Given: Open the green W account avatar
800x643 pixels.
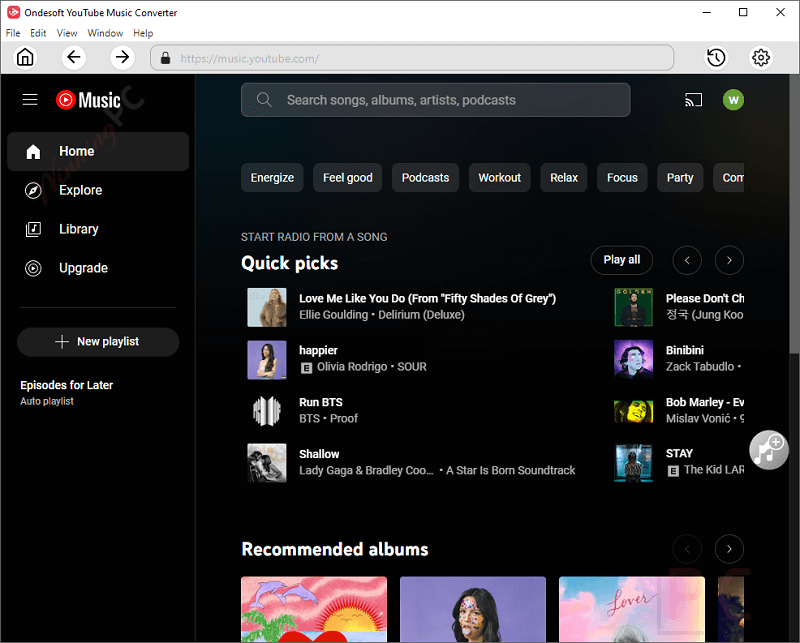Looking at the screenshot, I should (733, 100).
